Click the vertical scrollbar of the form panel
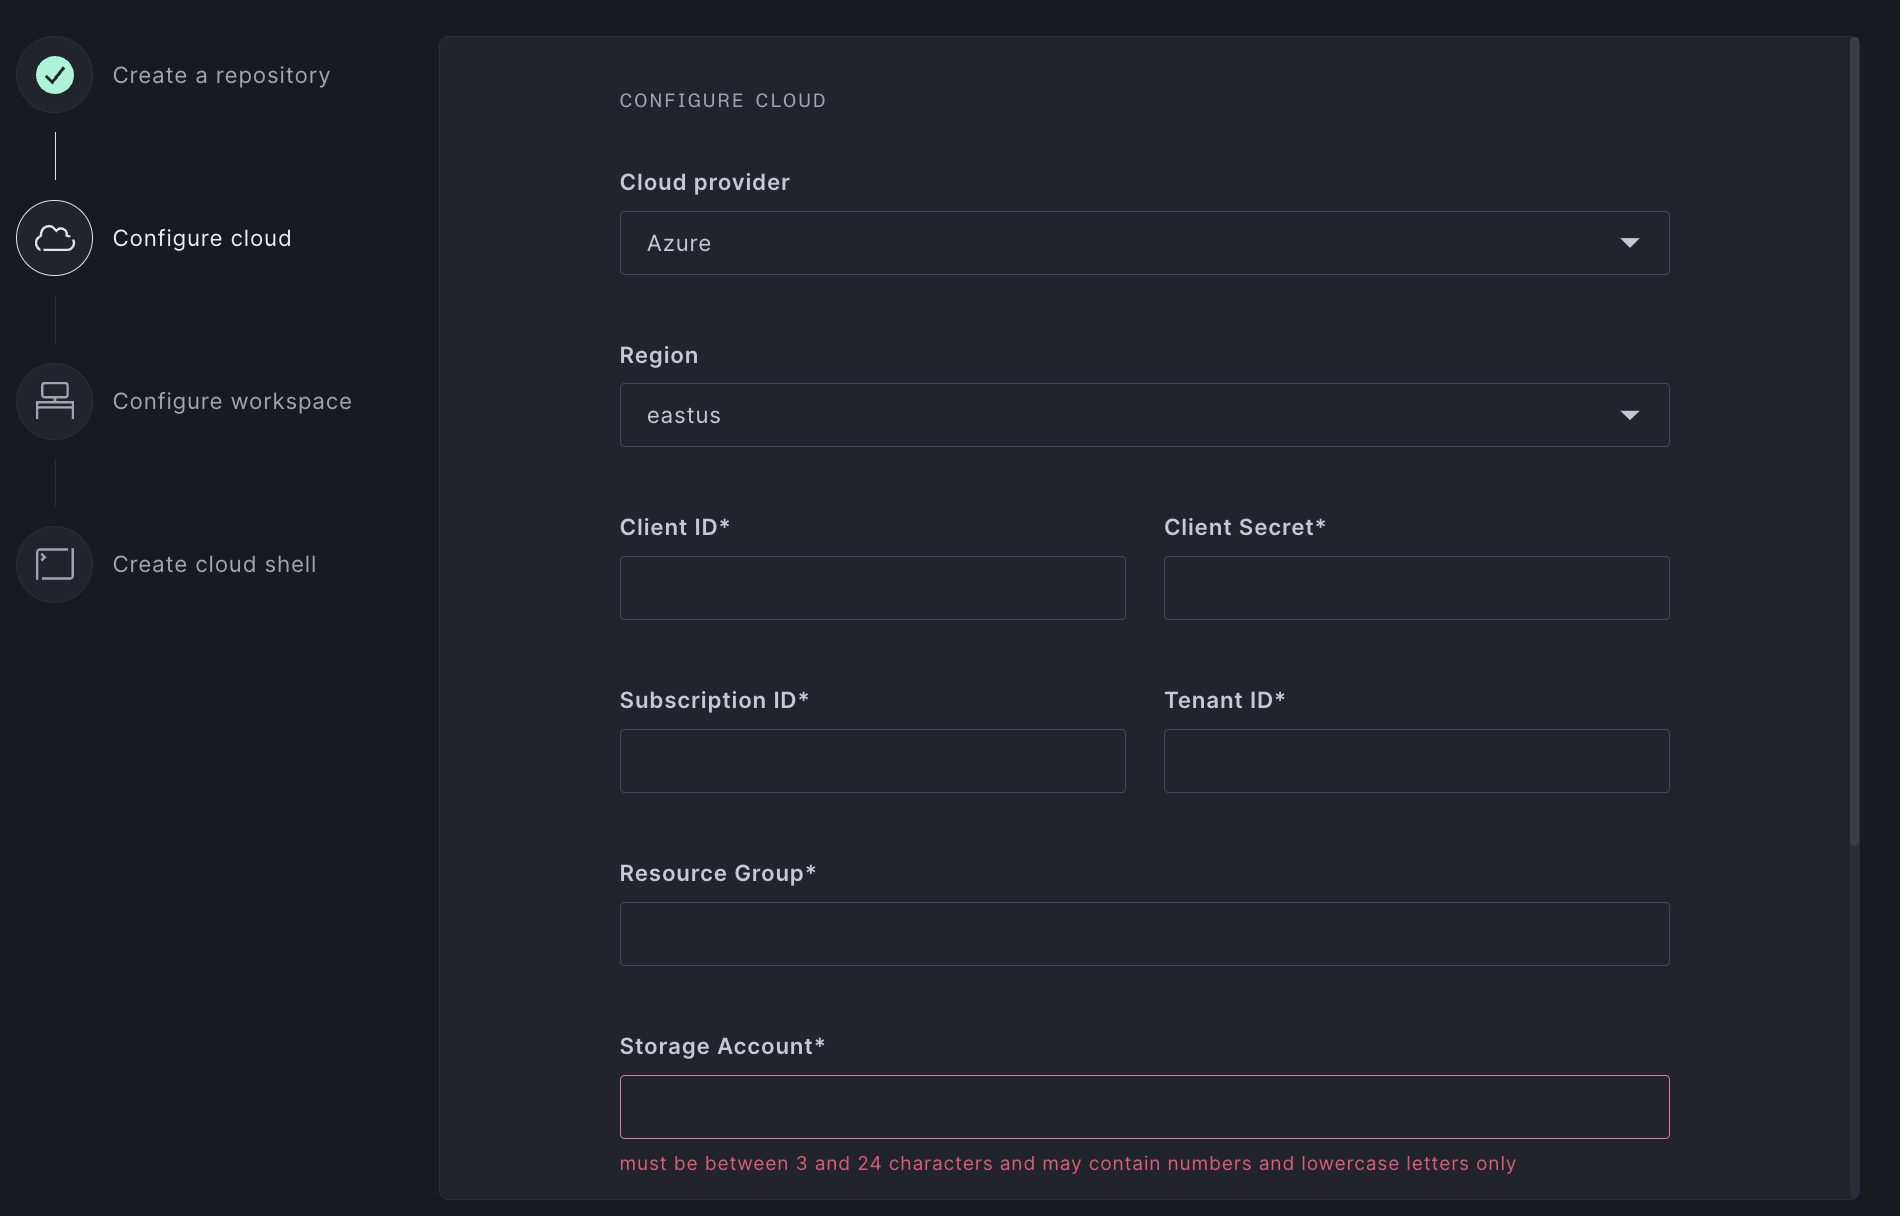This screenshot has height=1216, width=1900. click(x=1854, y=440)
